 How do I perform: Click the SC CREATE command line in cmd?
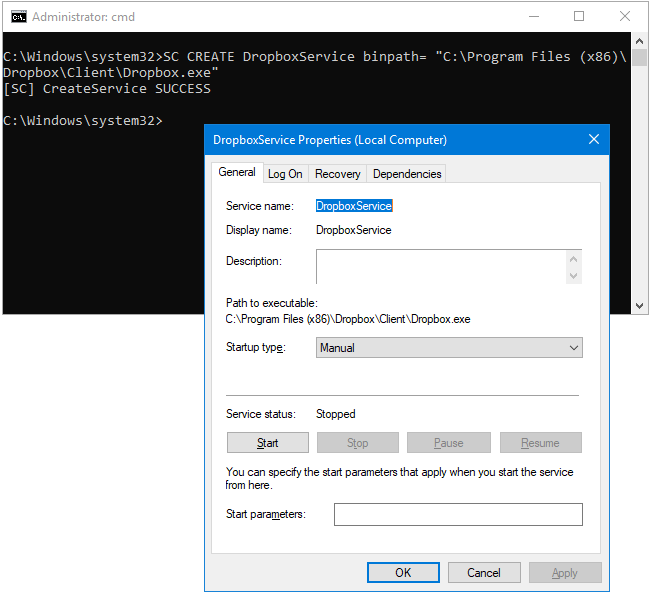(315, 65)
